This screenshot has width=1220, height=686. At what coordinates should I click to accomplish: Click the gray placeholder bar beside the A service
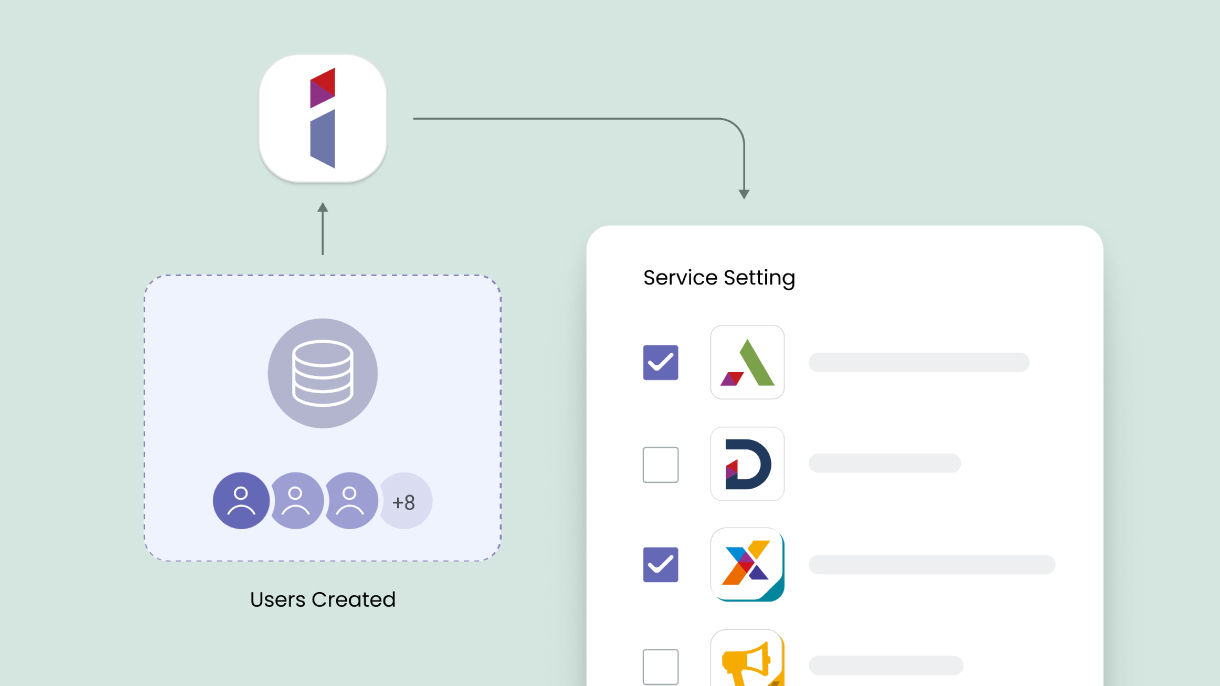(x=918, y=362)
